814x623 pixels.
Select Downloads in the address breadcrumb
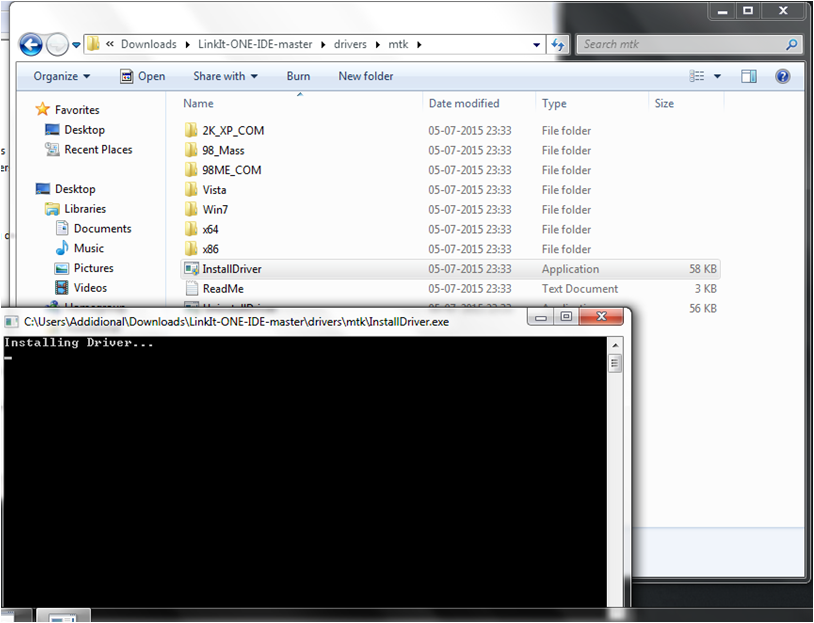148,44
